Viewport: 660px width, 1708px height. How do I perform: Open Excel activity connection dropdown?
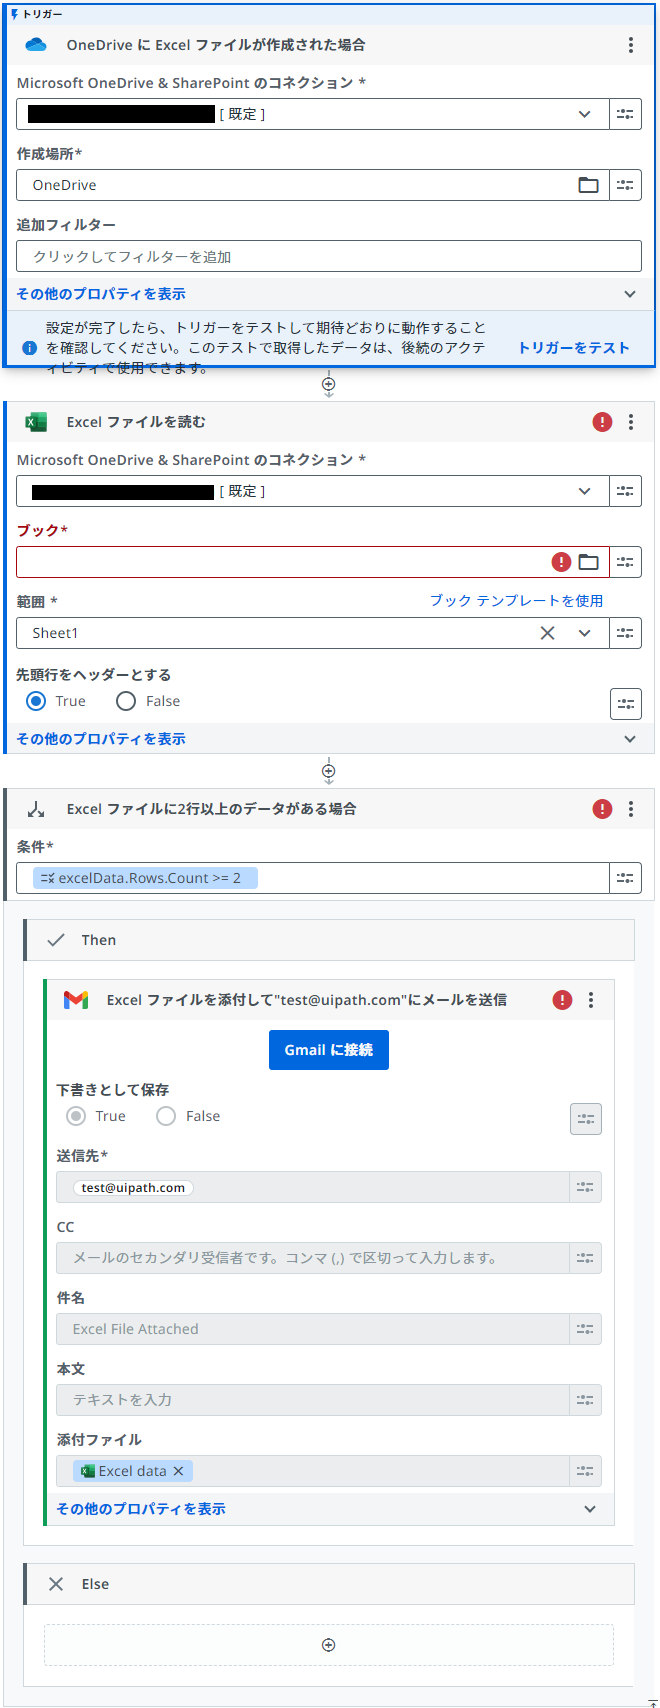[585, 491]
